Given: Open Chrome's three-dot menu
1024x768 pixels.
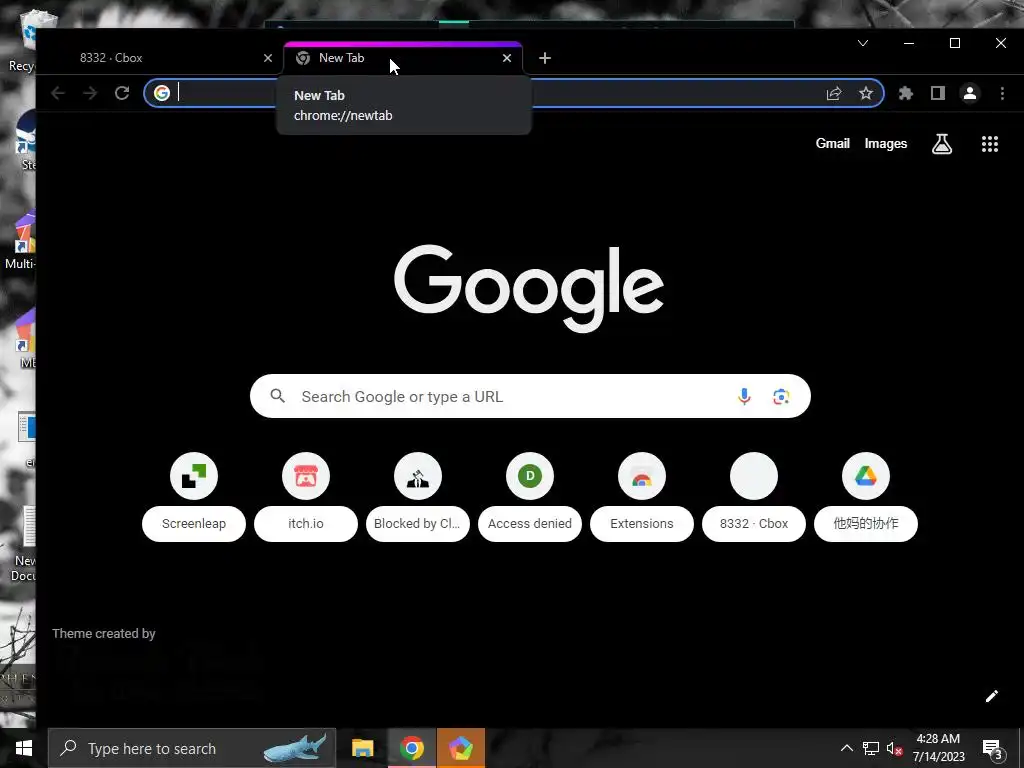Looking at the screenshot, I should (1002, 93).
